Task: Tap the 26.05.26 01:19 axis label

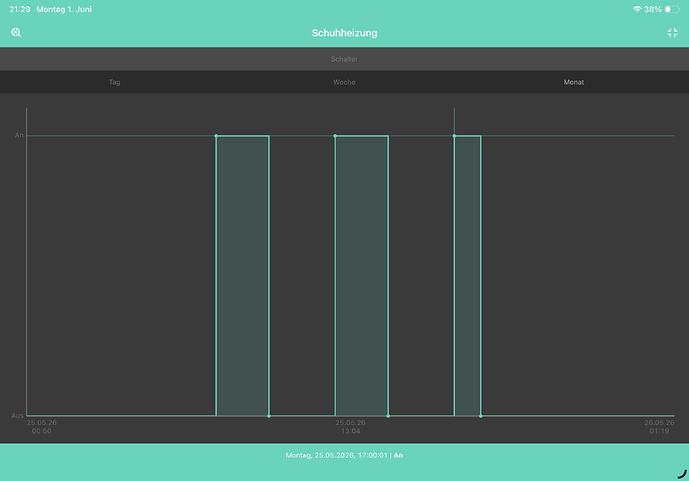Action: click(659, 427)
